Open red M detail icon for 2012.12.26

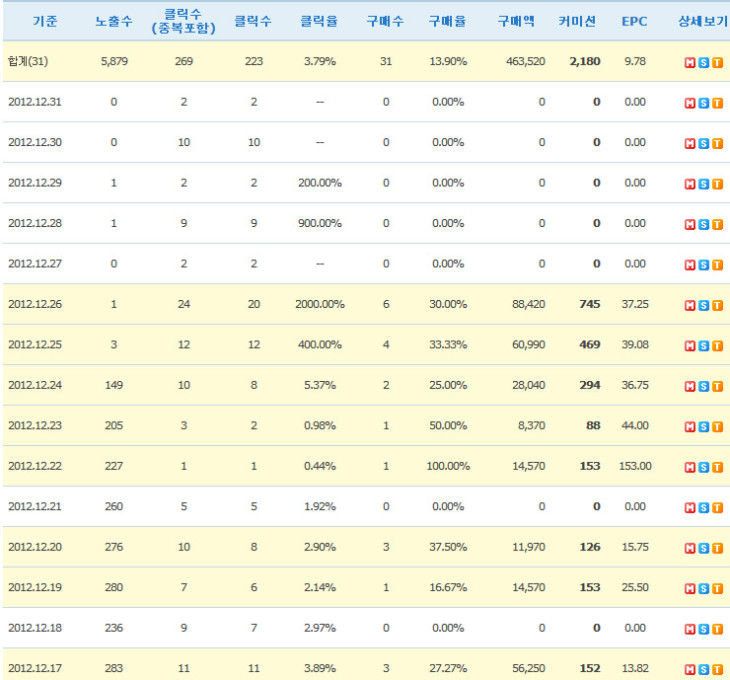(690, 305)
